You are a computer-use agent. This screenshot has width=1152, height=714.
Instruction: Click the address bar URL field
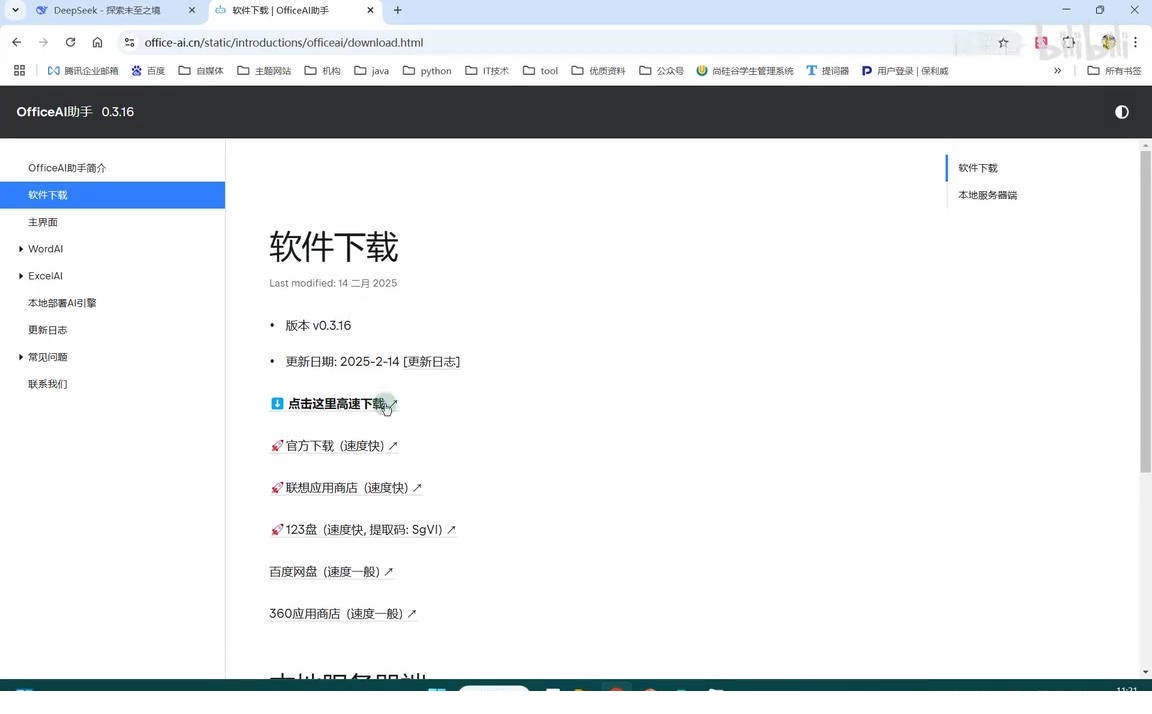[284, 43]
